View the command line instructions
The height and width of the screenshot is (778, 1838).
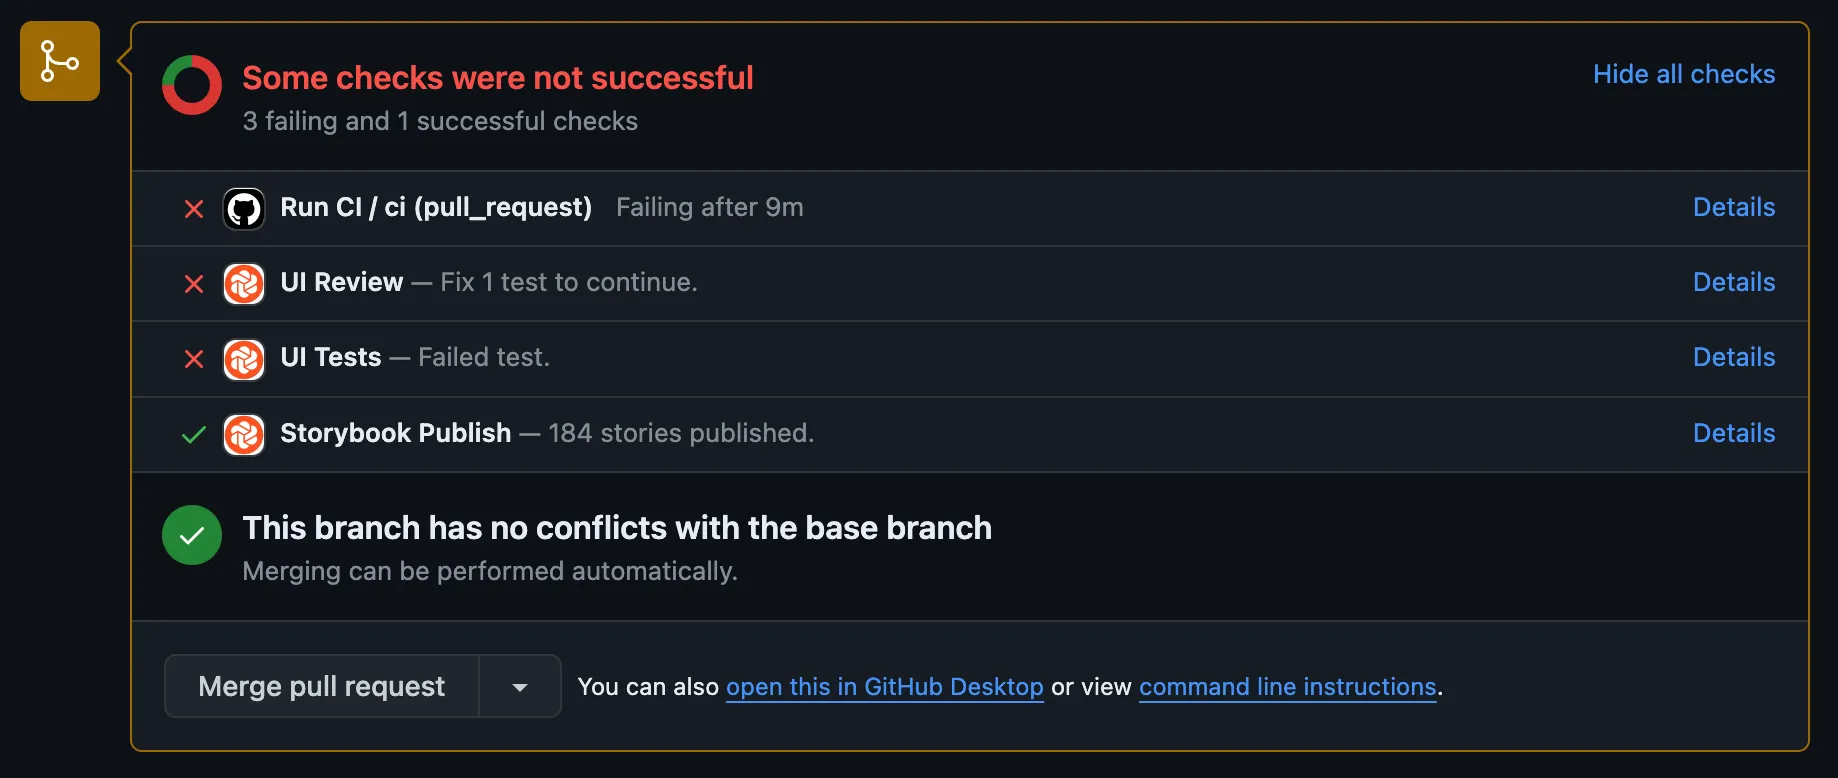coord(1287,687)
